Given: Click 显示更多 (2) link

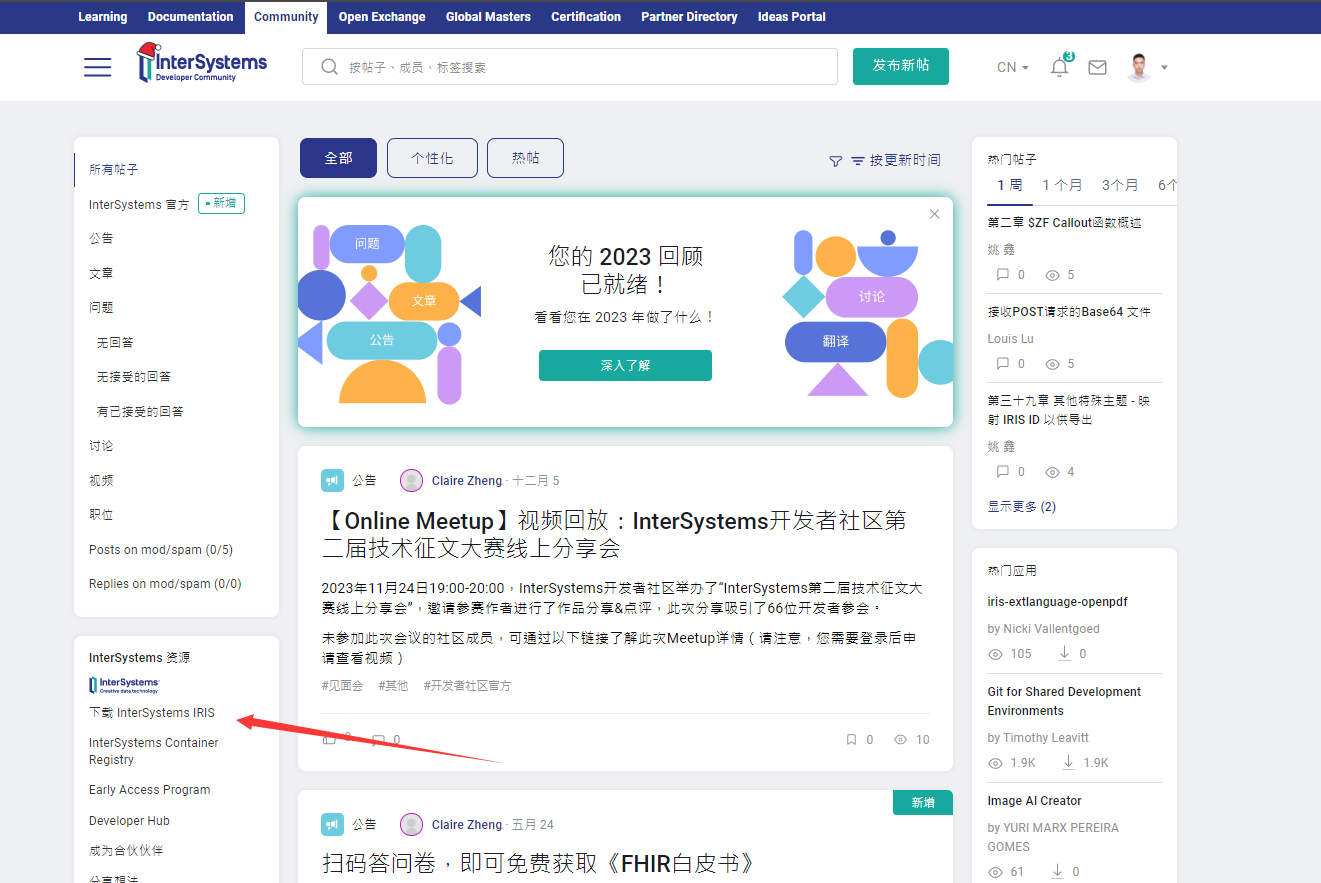Looking at the screenshot, I should pos(1022,507).
